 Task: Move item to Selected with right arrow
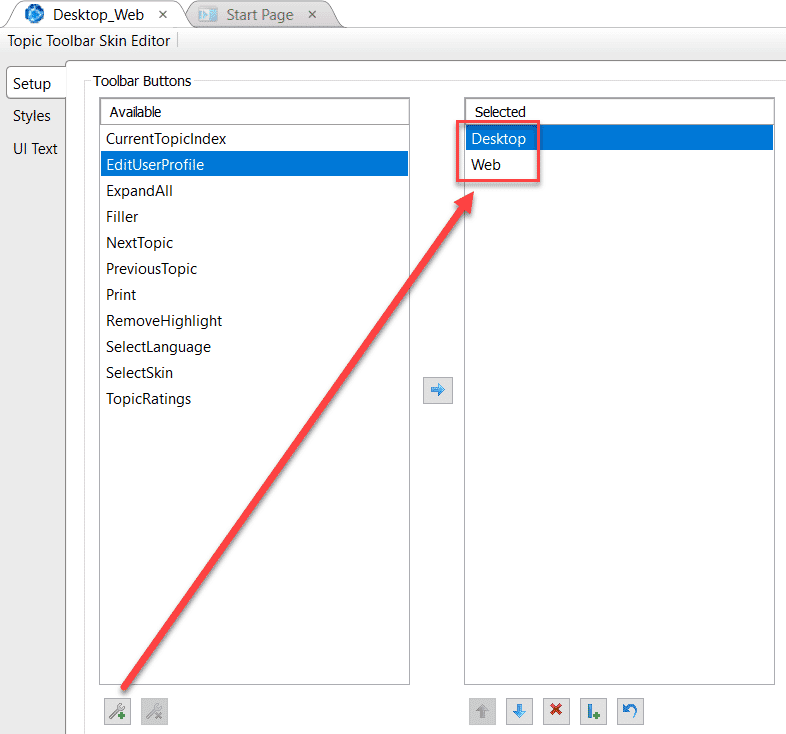438,390
